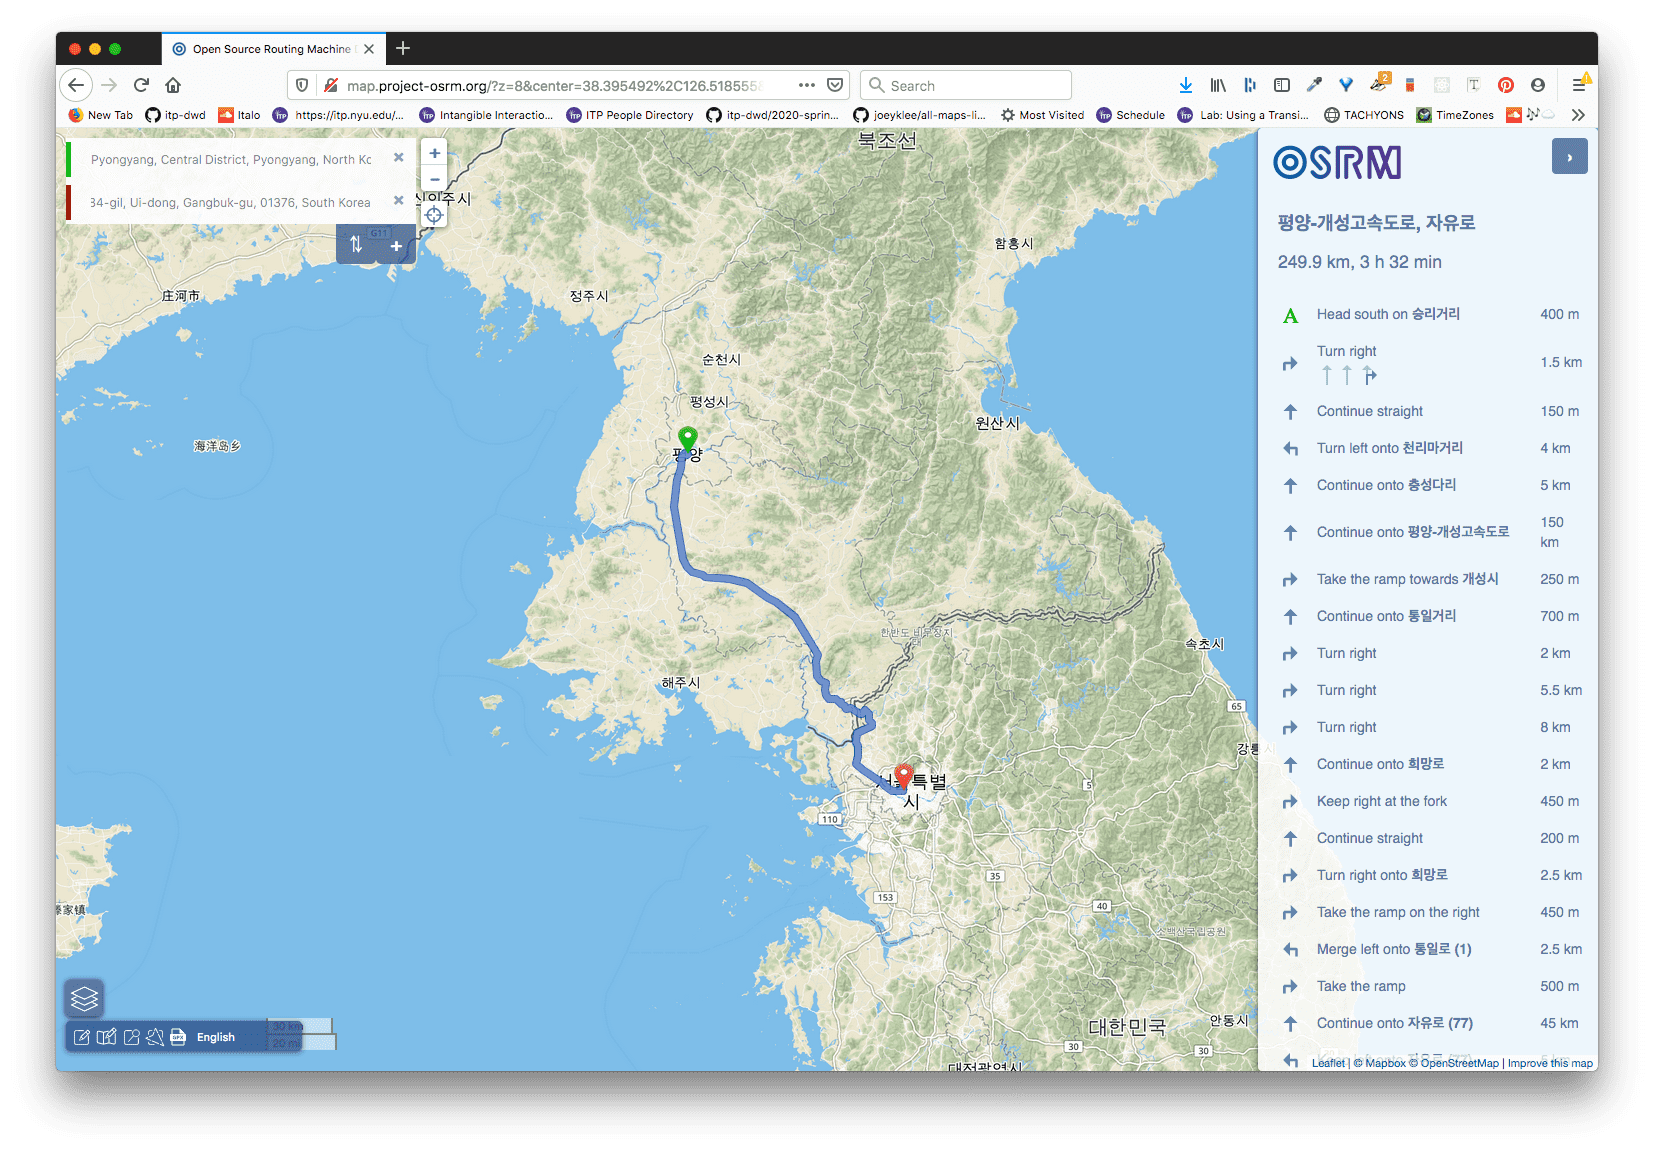Viewport: 1654px width, 1151px height.
Task: Click the Pyongyang start location input field
Action: (231, 159)
